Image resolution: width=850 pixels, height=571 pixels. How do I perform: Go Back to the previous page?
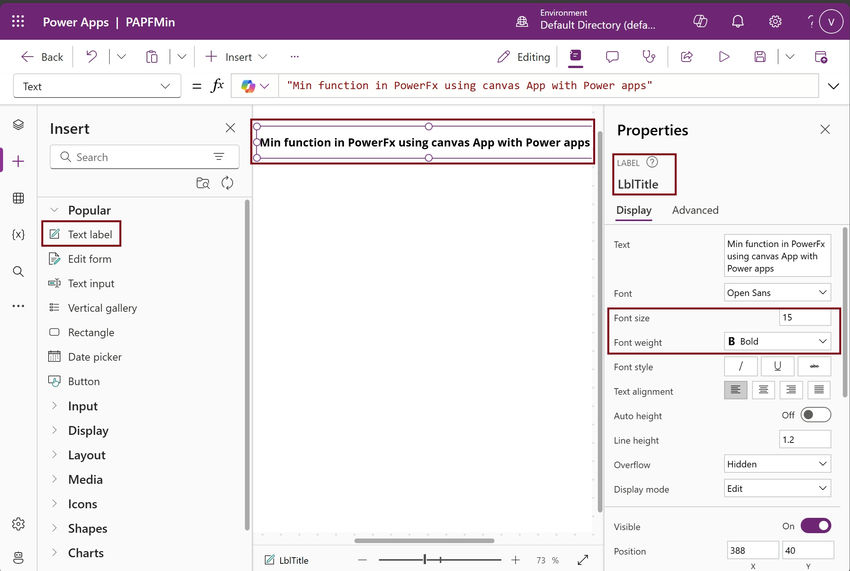point(42,56)
